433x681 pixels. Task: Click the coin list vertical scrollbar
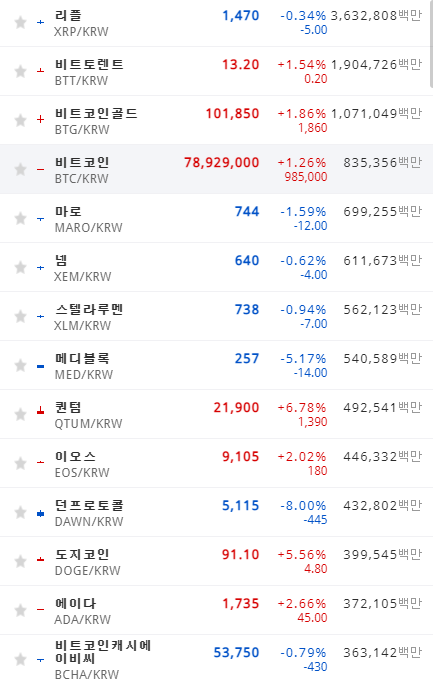tap(431, 43)
